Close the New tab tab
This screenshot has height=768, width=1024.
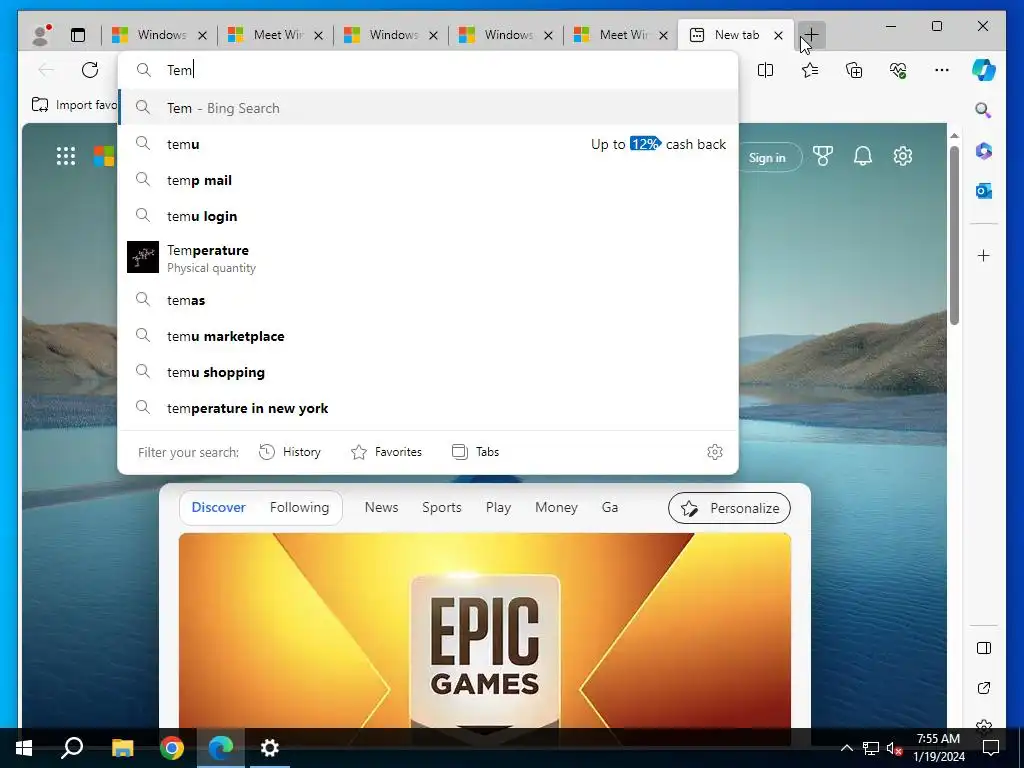click(x=778, y=35)
